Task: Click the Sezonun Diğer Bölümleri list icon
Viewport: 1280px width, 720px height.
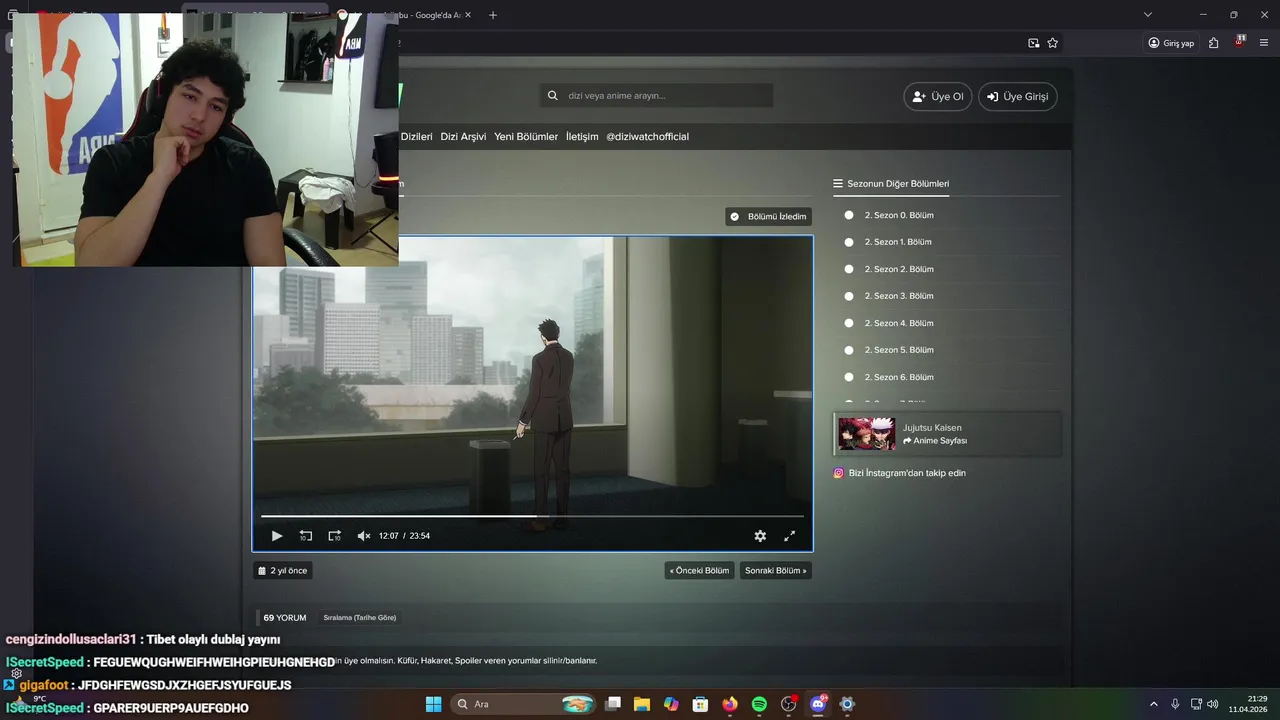Action: [838, 184]
